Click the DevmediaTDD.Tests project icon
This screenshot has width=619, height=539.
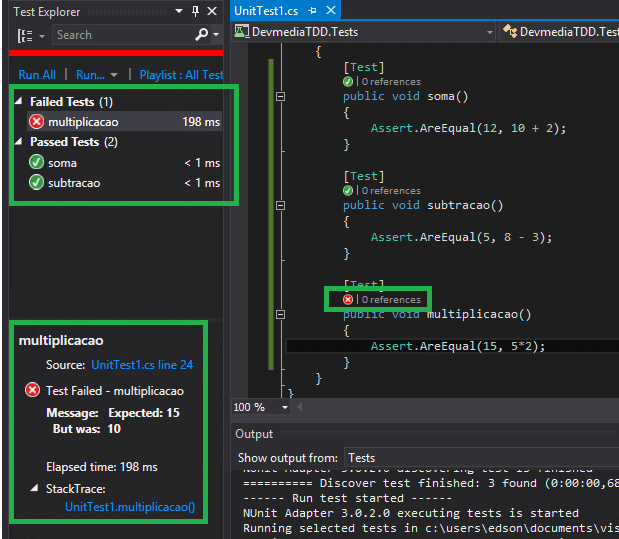tap(242, 31)
